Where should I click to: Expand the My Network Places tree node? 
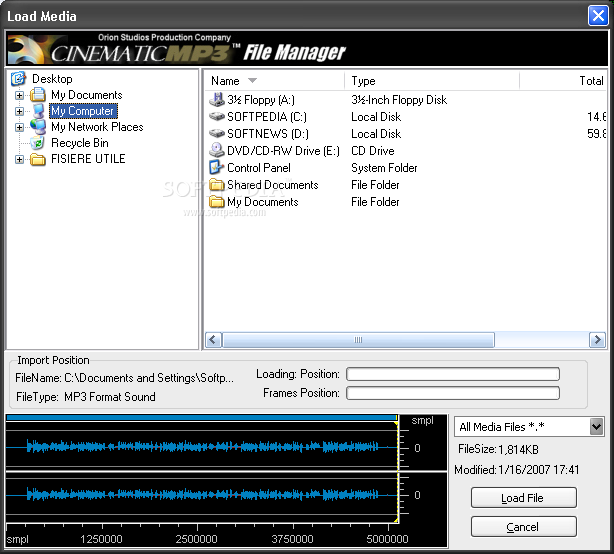[x=19, y=127]
